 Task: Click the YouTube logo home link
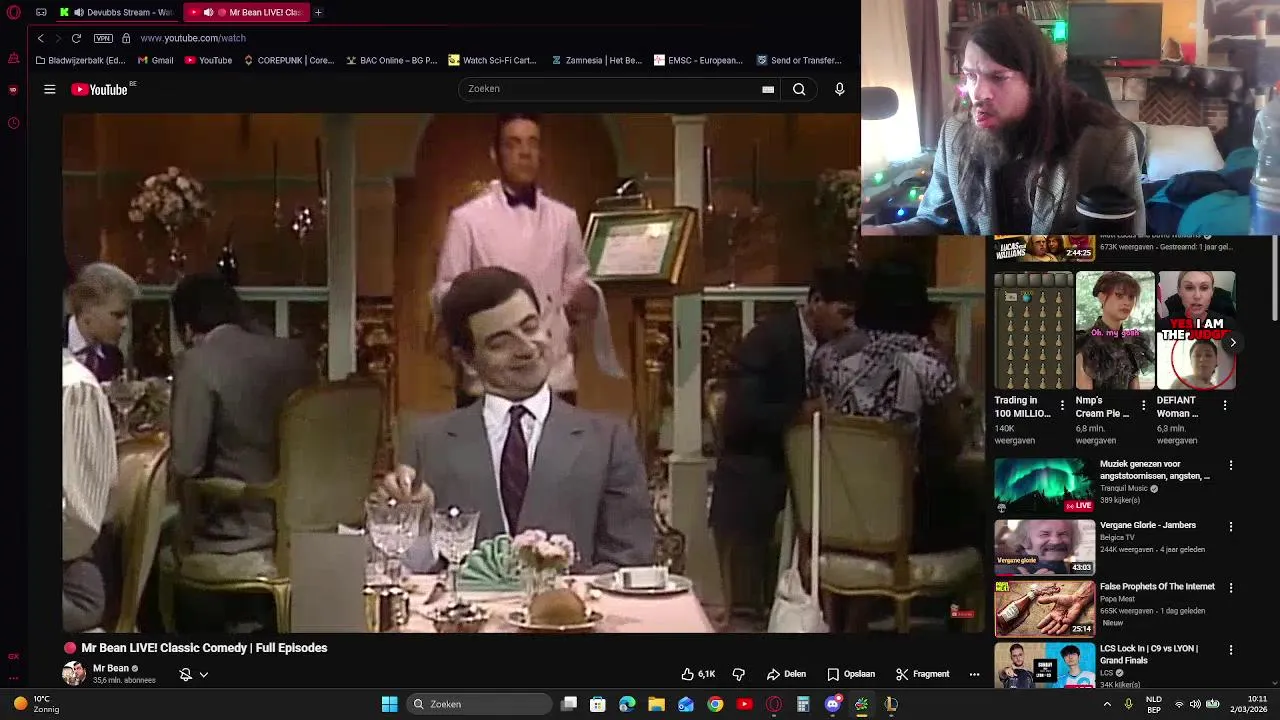pos(99,89)
